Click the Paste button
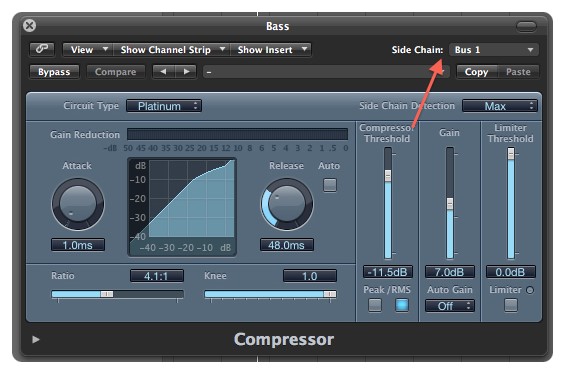 518,72
